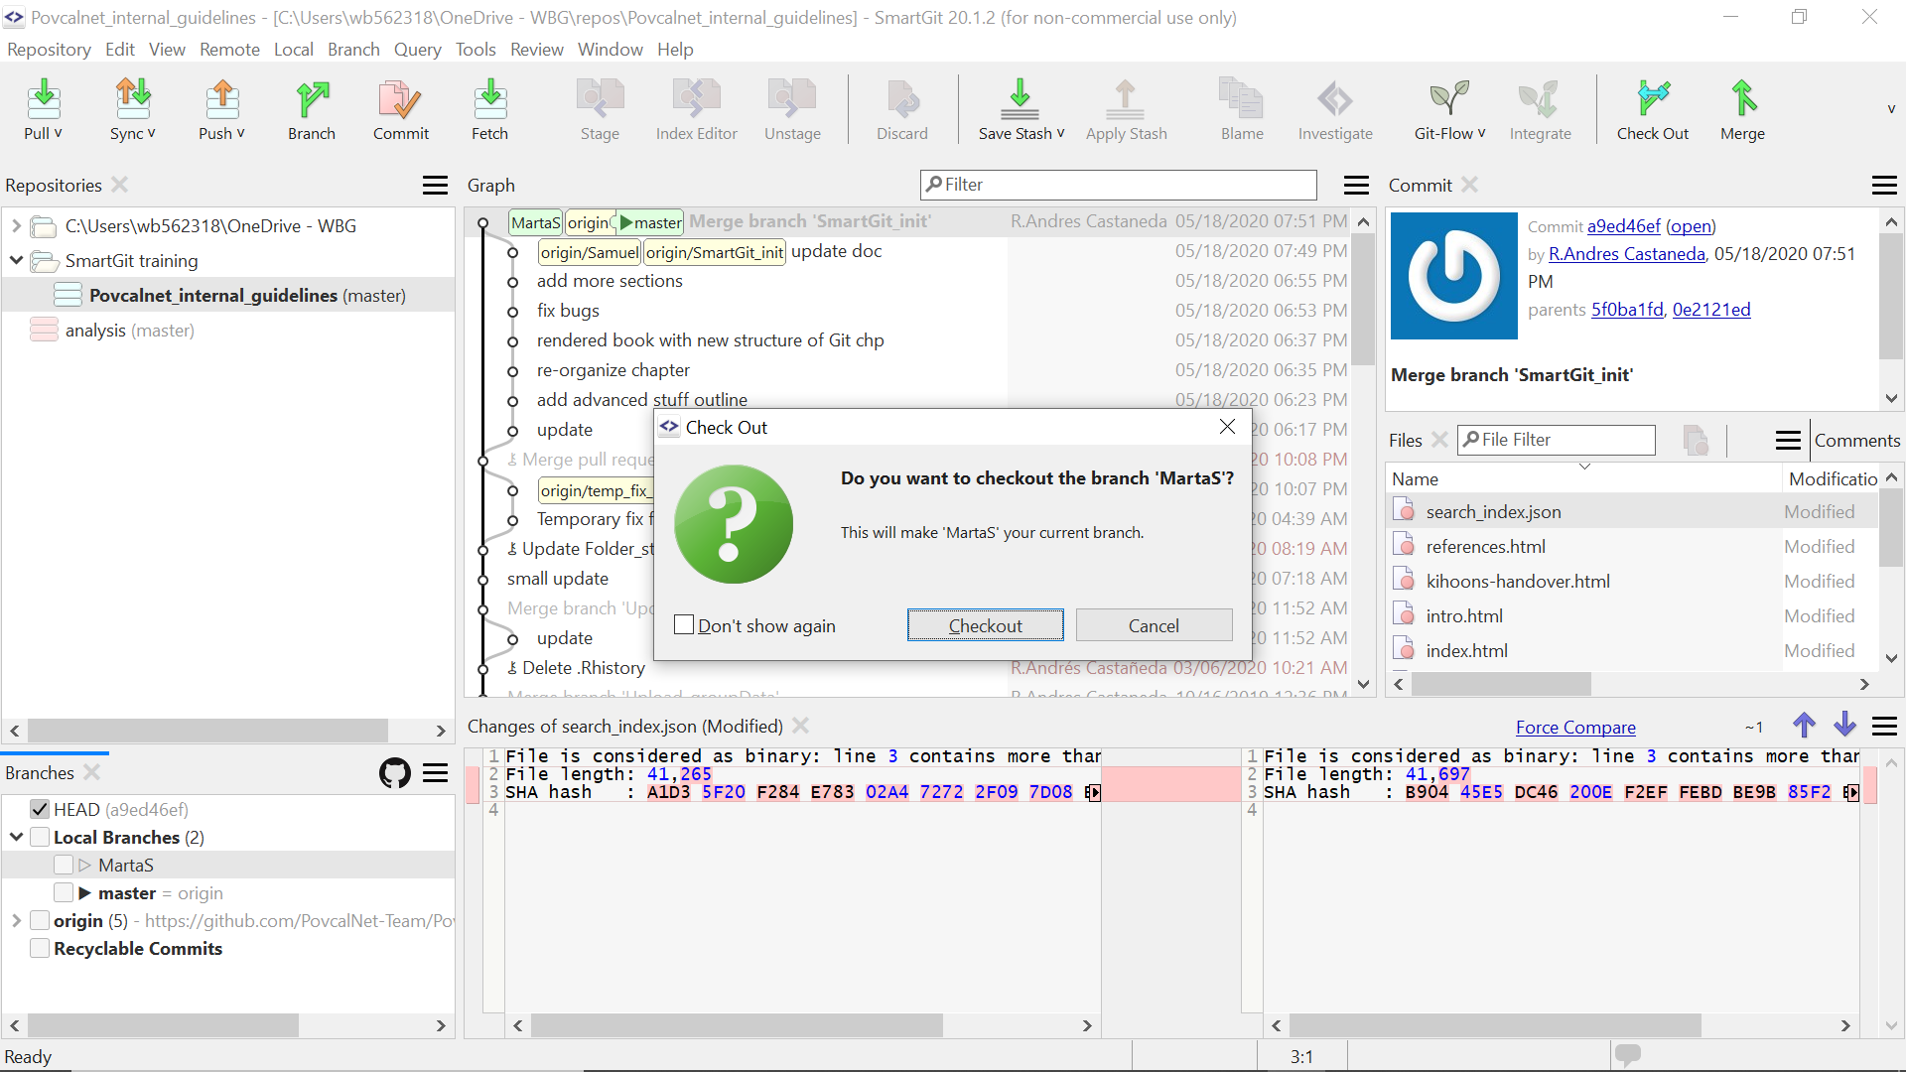Collapse the Local Branches tree node
Screen dimensions: 1906x1072
(16, 837)
